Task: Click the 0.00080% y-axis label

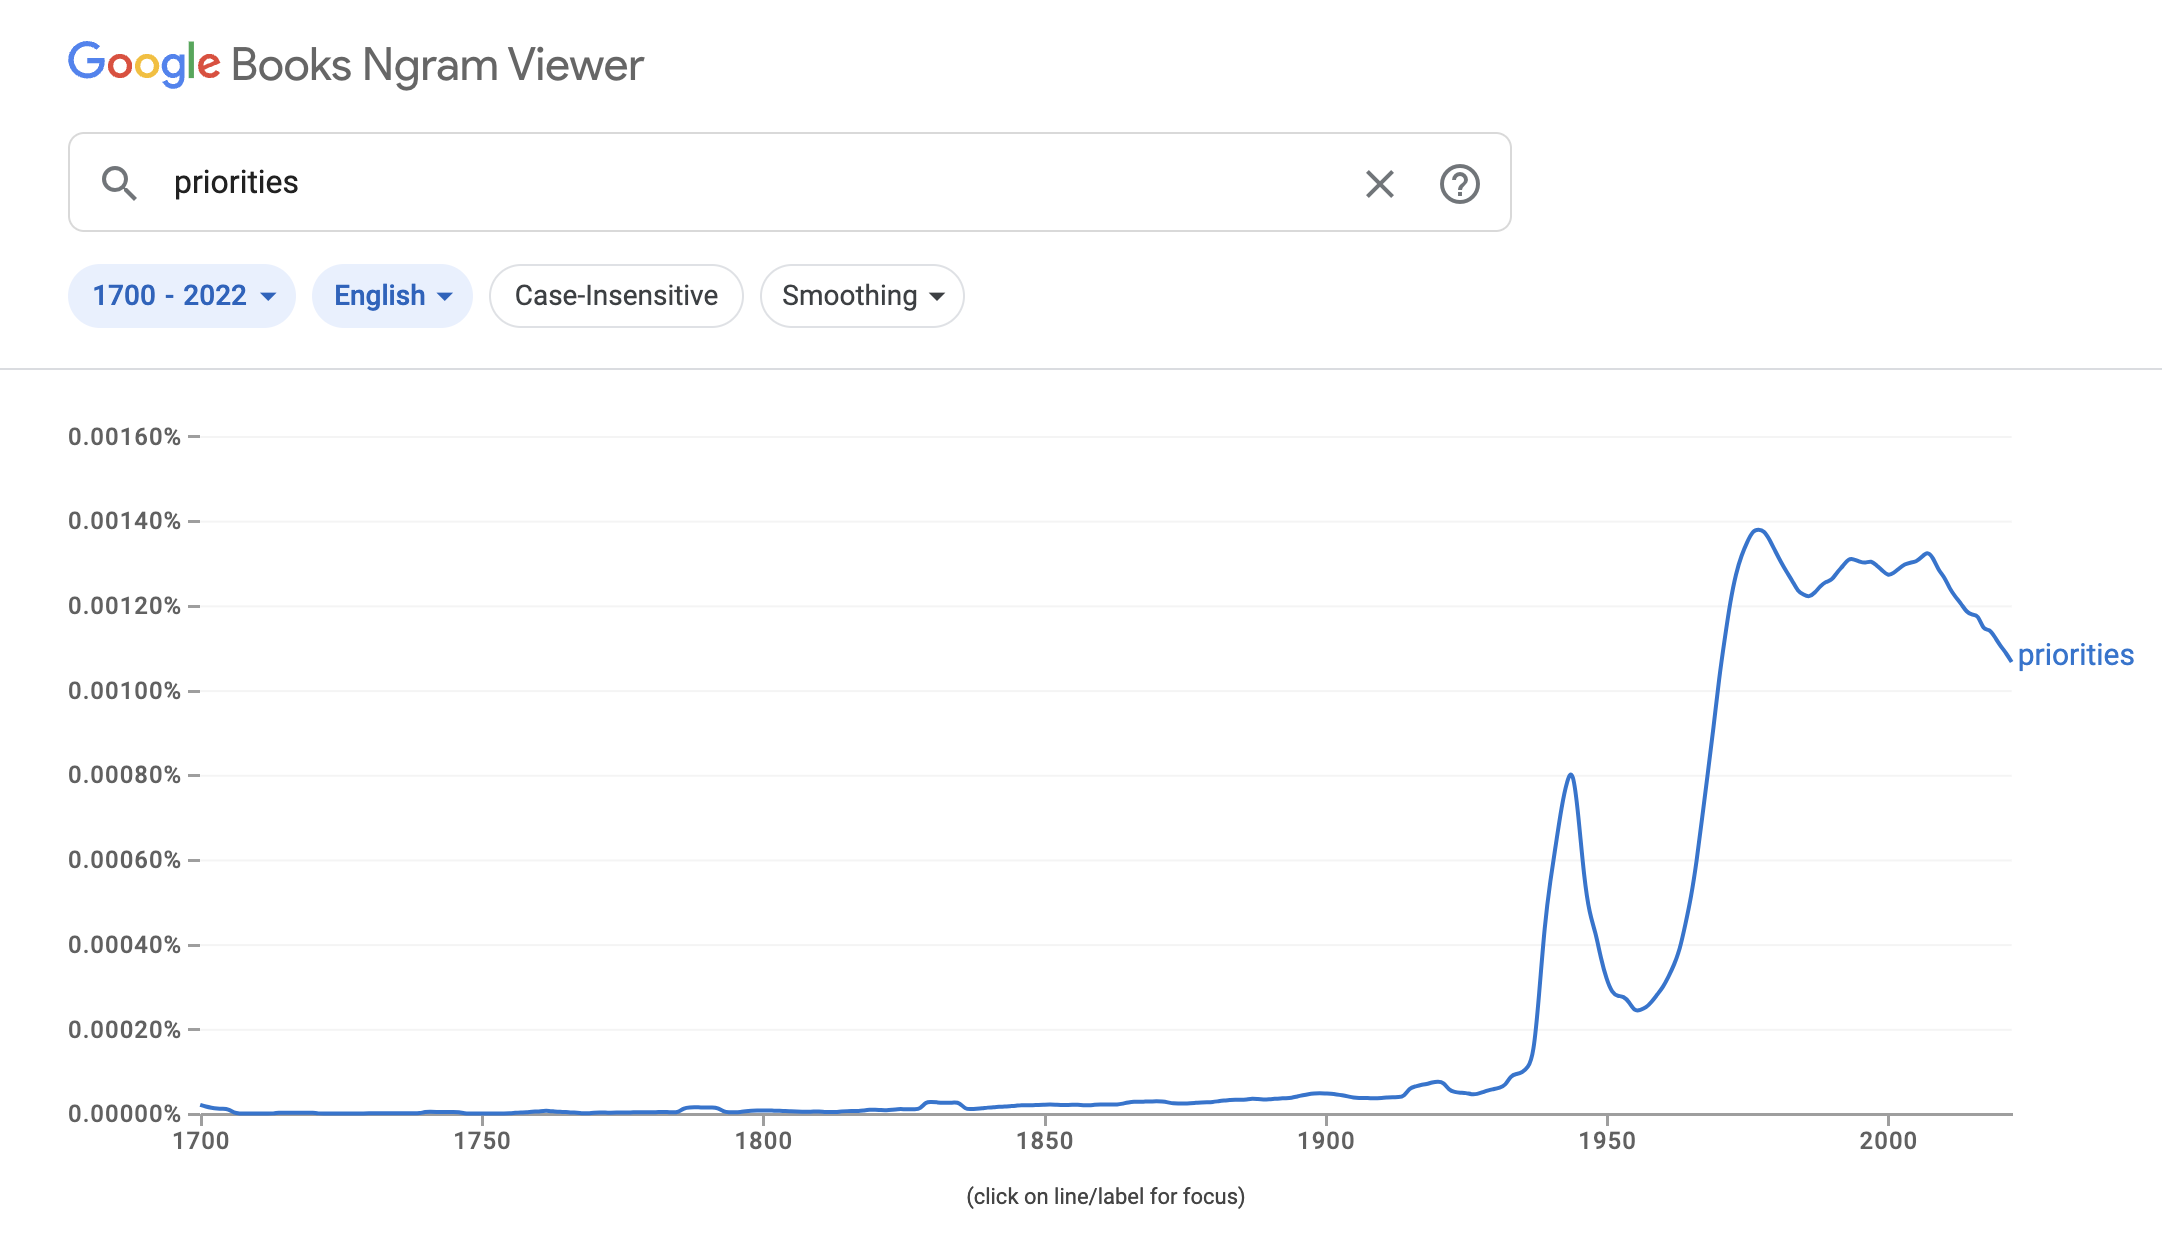Action: 124,775
